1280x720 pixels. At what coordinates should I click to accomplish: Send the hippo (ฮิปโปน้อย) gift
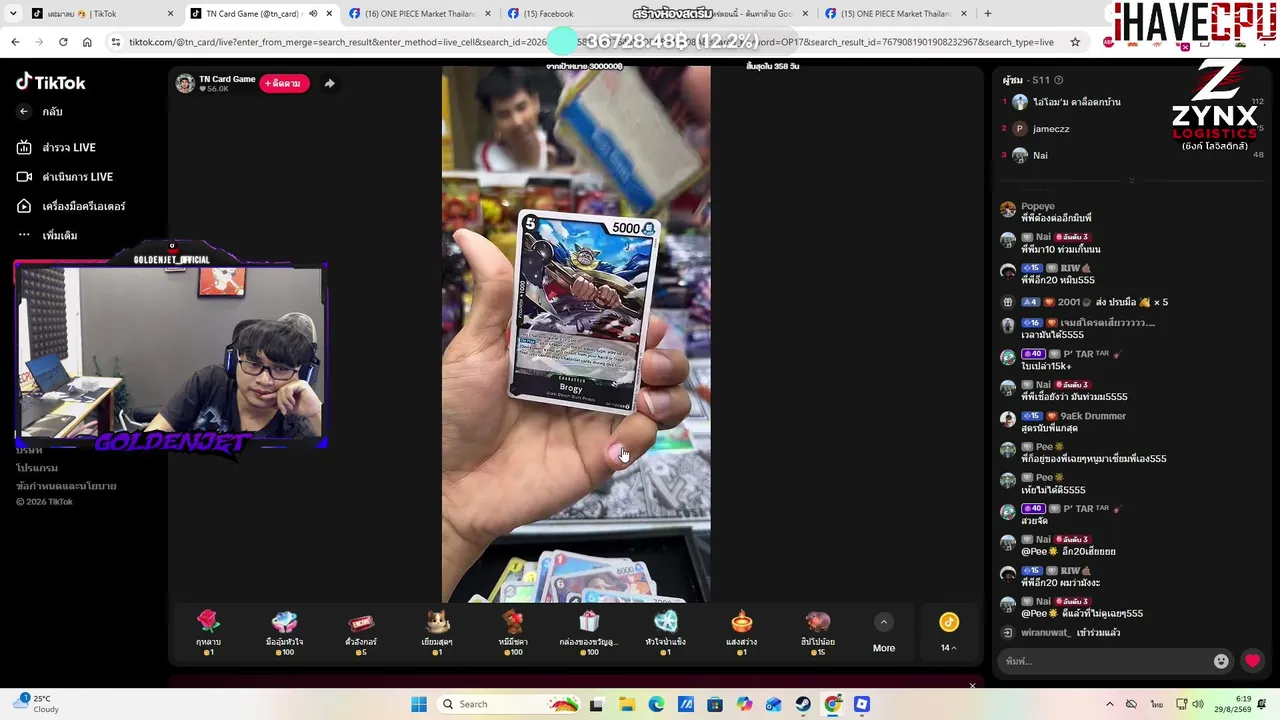tap(818, 632)
